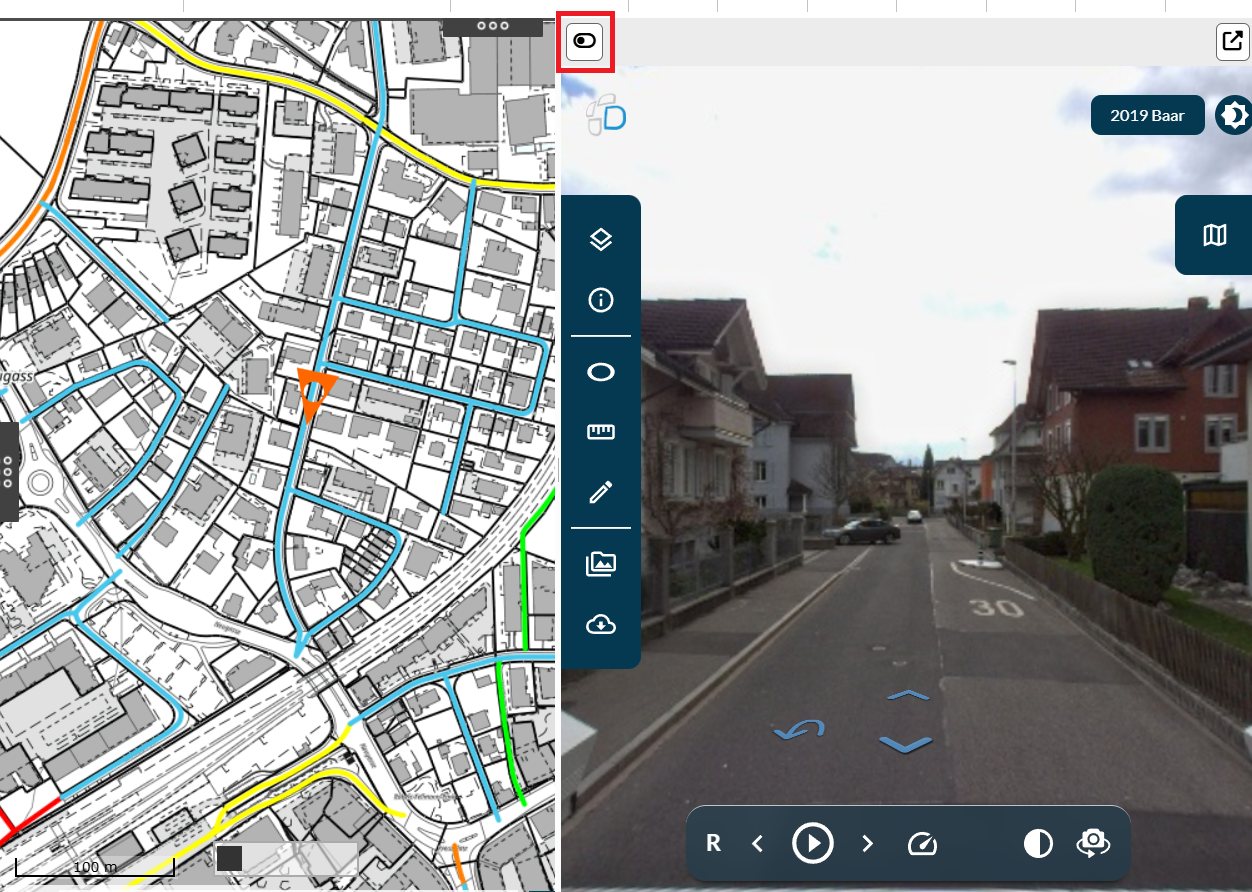
Task: Expand the three-dot menu at map top
Action: click(x=492, y=26)
